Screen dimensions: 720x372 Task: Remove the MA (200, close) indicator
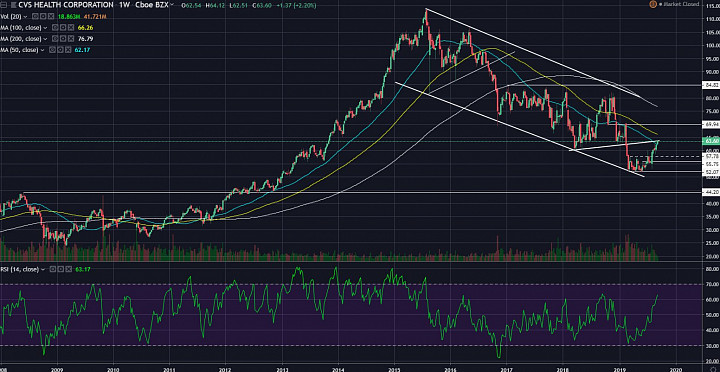[71, 39]
